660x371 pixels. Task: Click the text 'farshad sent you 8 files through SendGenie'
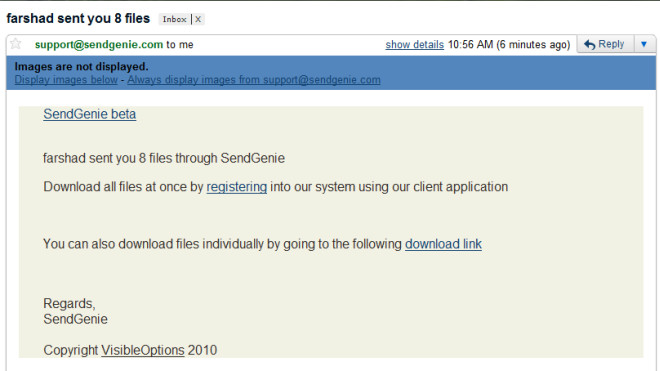(x=164, y=158)
